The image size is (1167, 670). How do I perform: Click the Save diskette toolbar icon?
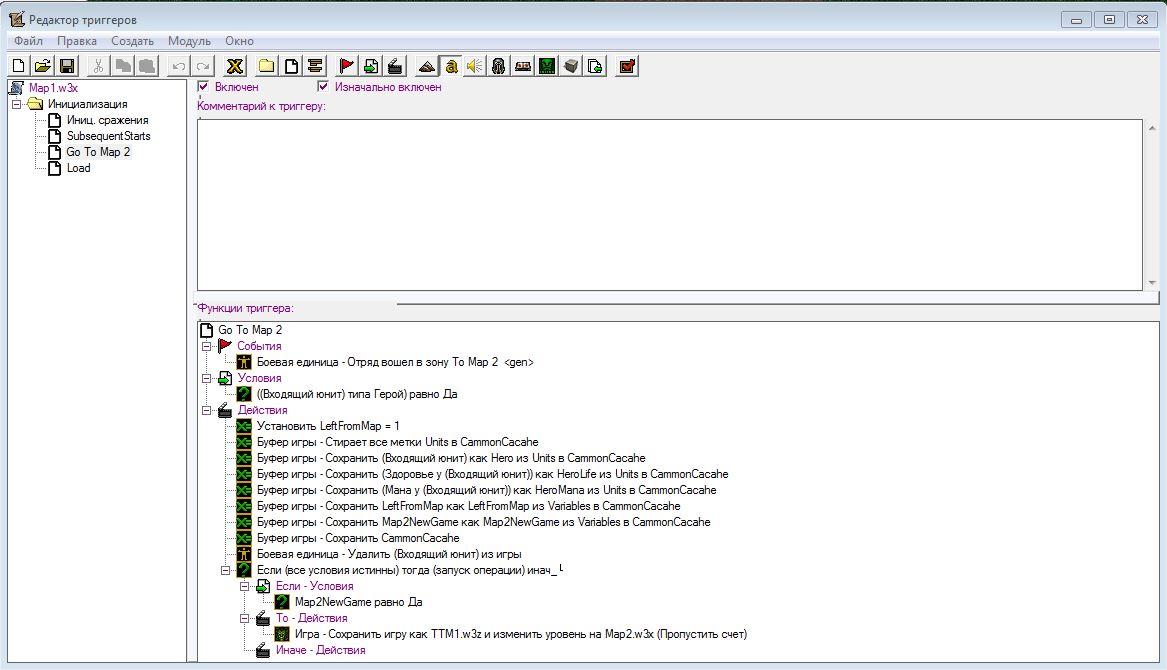click(67, 66)
